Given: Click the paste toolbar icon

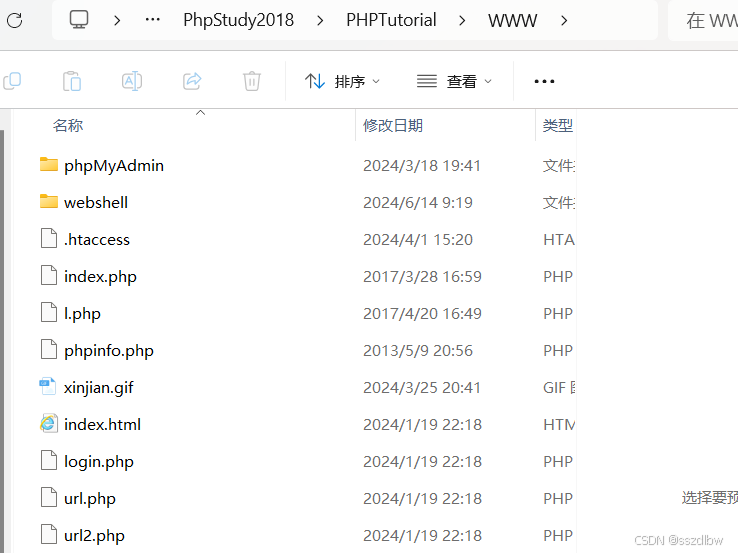Looking at the screenshot, I should point(72,81).
